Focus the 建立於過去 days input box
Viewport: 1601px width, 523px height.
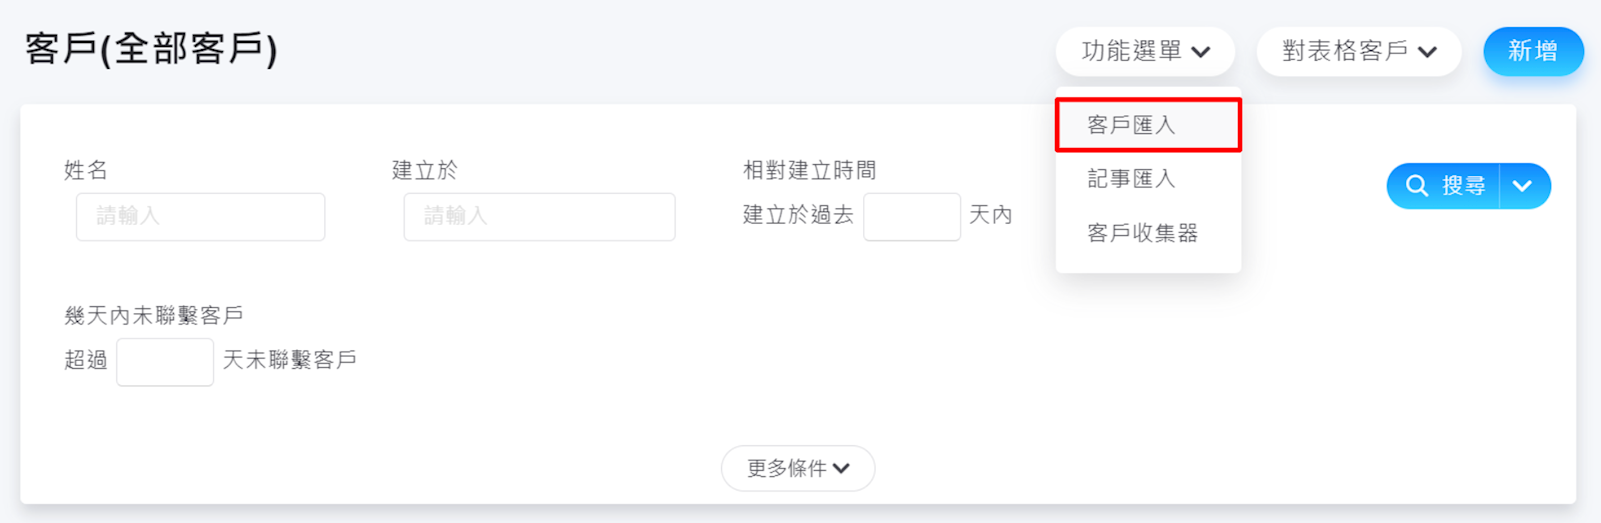point(912,217)
